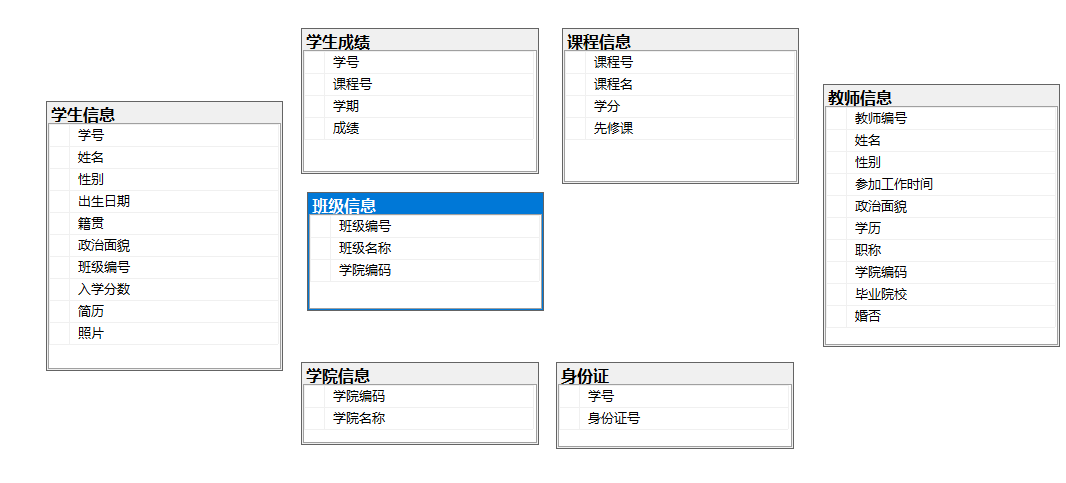Select the 学院信息 table title bar
This screenshot has width=1066, height=483.
[x=419, y=373]
